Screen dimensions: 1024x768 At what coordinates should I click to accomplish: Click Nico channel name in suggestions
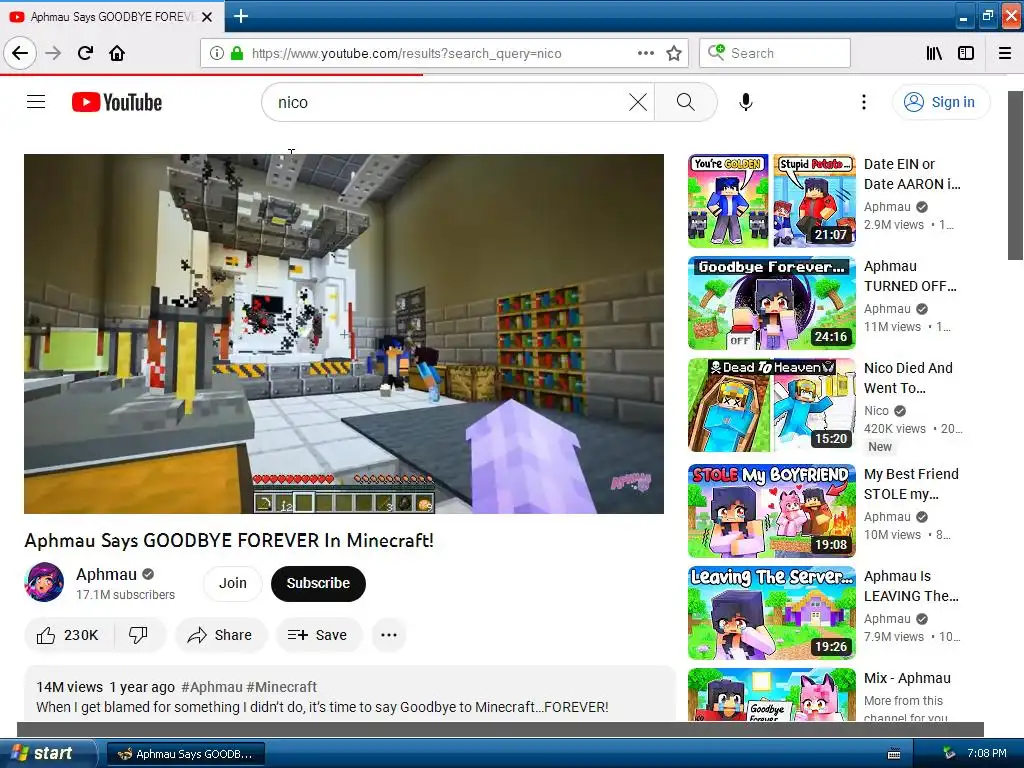(x=876, y=410)
